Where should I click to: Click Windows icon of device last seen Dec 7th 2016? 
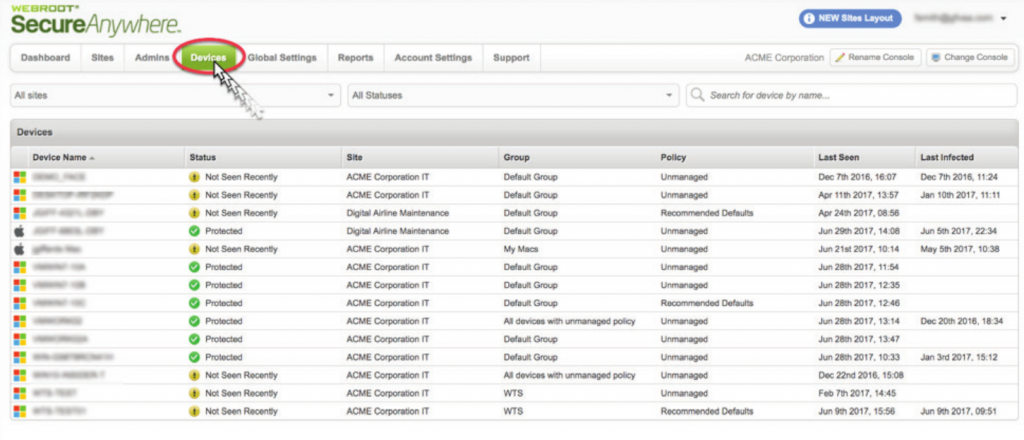(x=20, y=177)
